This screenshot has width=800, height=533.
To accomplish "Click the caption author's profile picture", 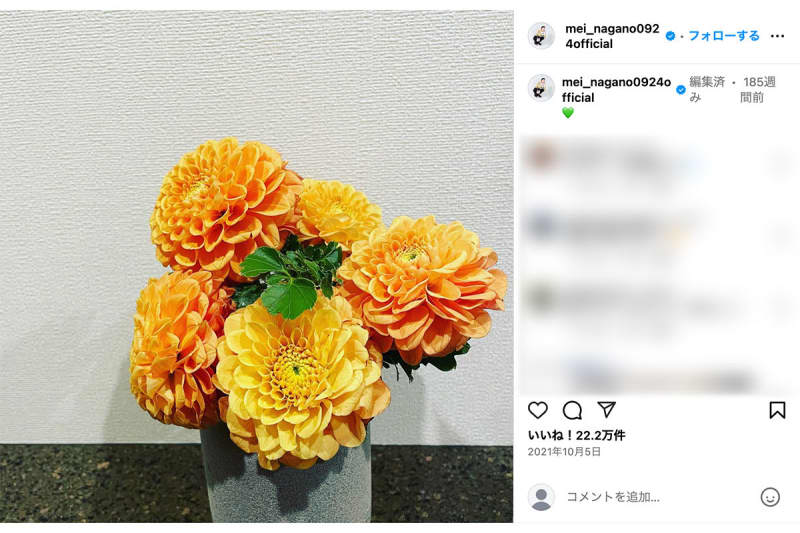I will (541, 88).
